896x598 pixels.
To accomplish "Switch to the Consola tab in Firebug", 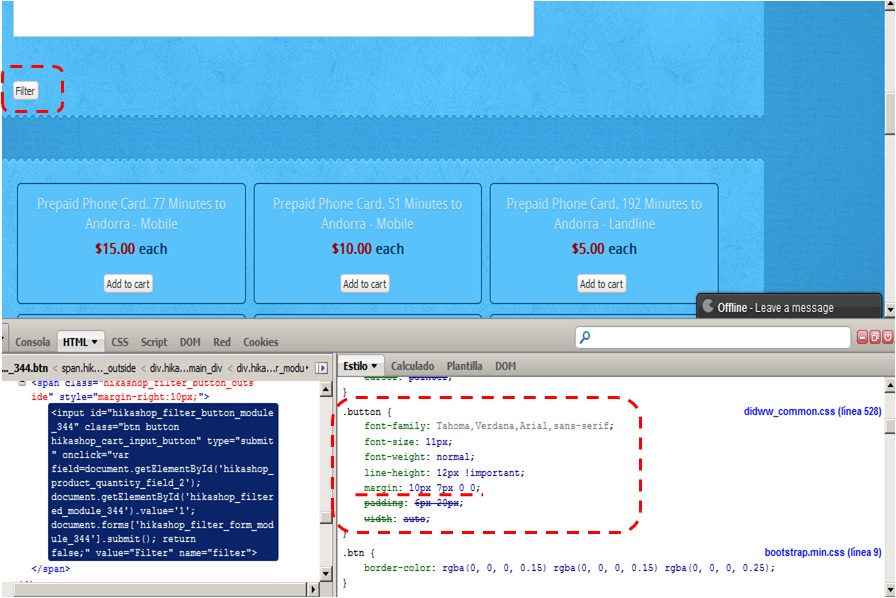I will [x=33, y=342].
